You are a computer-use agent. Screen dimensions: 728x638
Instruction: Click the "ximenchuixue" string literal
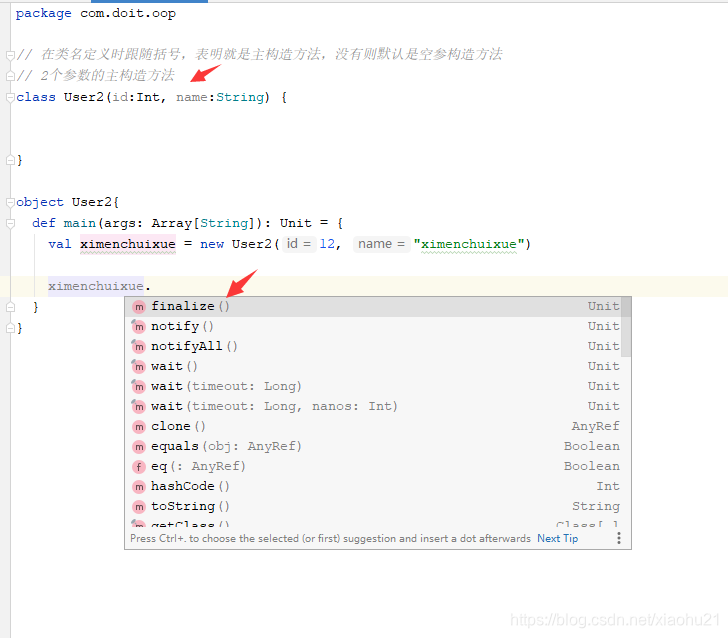[469, 244]
